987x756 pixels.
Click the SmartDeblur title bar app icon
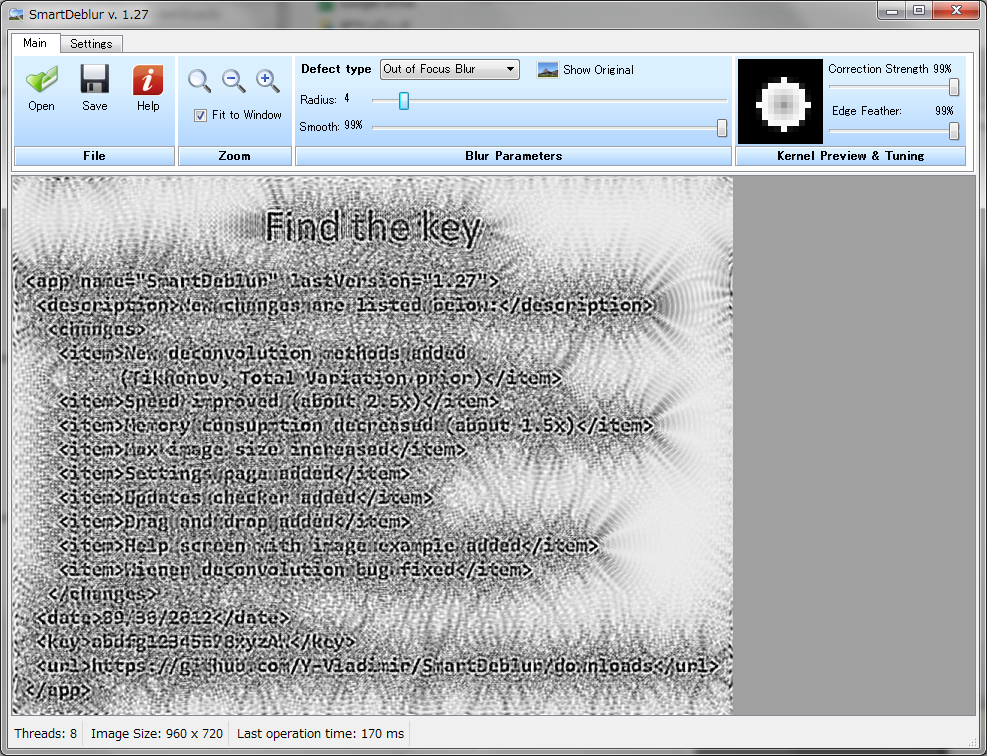click(16, 14)
